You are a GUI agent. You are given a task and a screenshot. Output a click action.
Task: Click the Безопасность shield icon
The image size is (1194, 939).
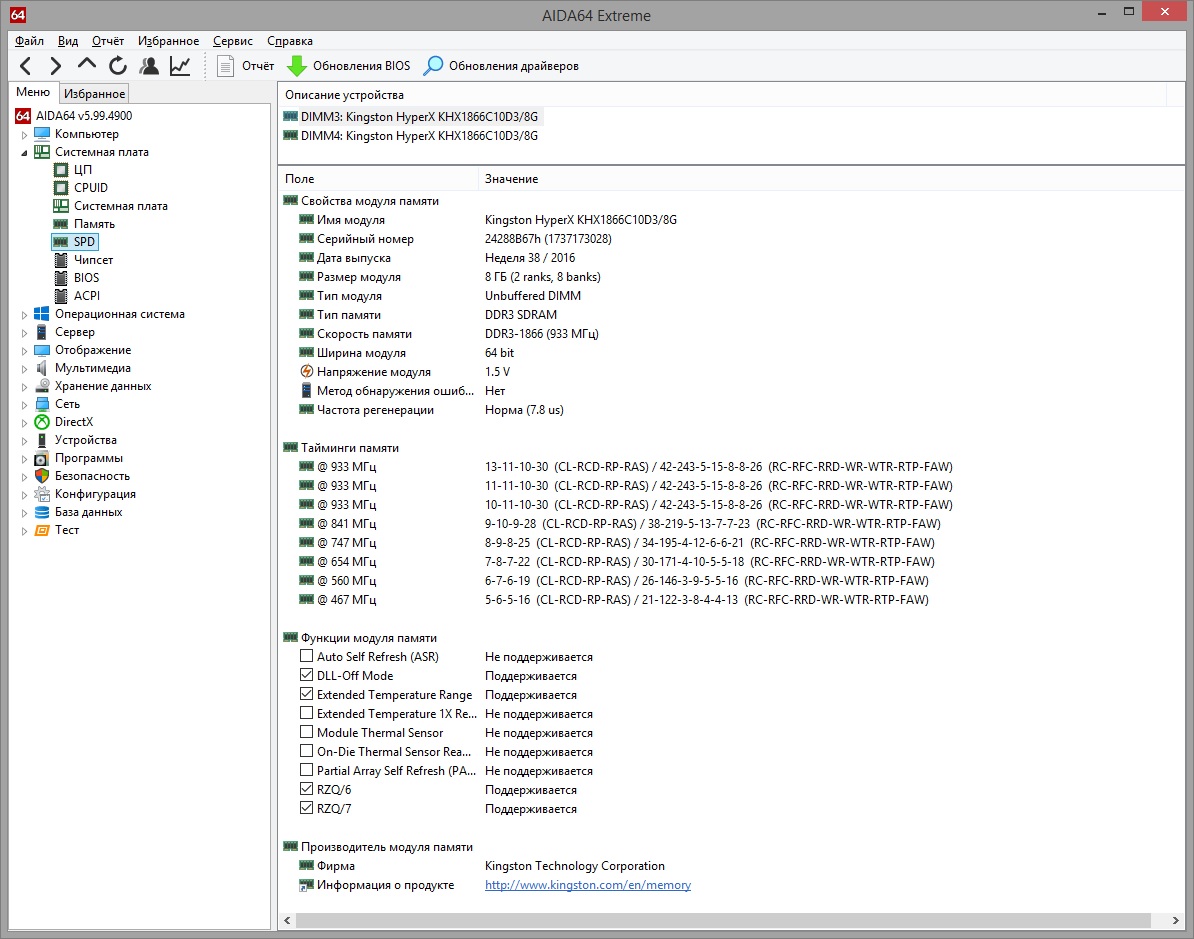coord(42,476)
